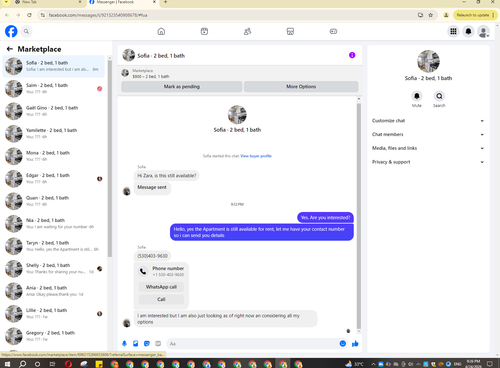Open Yamilette - 2 bed, 1 bath conversation

click(53, 133)
